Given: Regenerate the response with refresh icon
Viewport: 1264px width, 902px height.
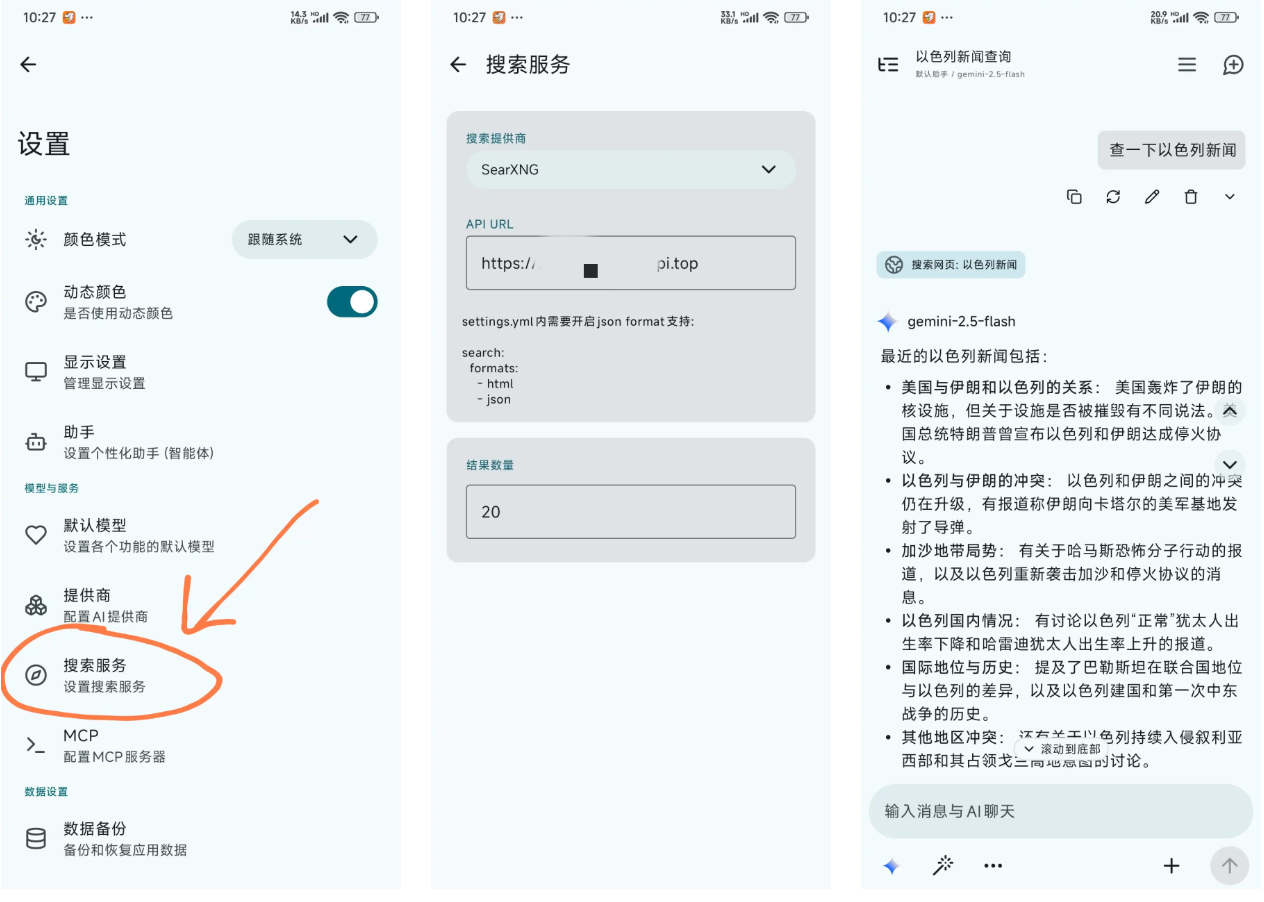Looking at the screenshot, I should [x=1113, y=197].
